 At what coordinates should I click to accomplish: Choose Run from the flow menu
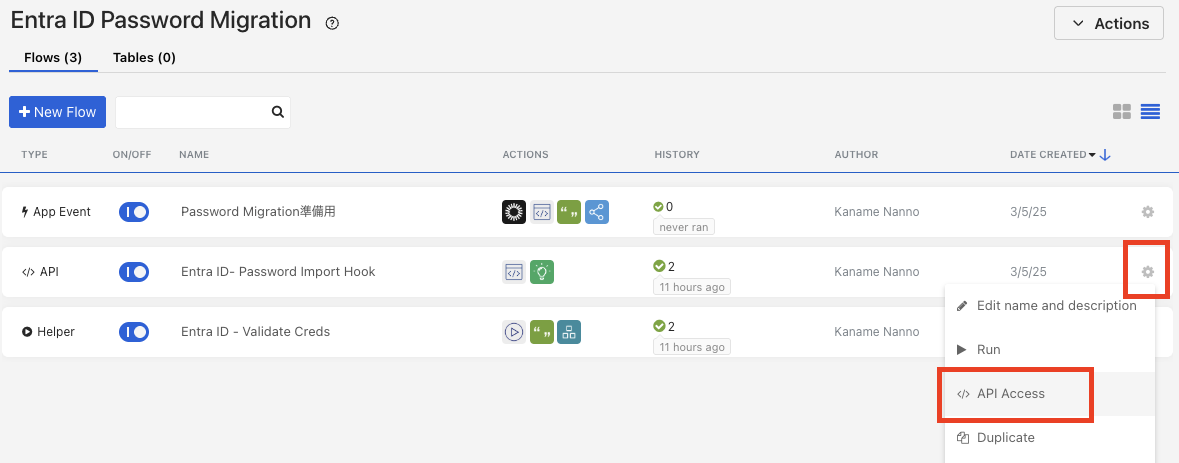point(988,350)
